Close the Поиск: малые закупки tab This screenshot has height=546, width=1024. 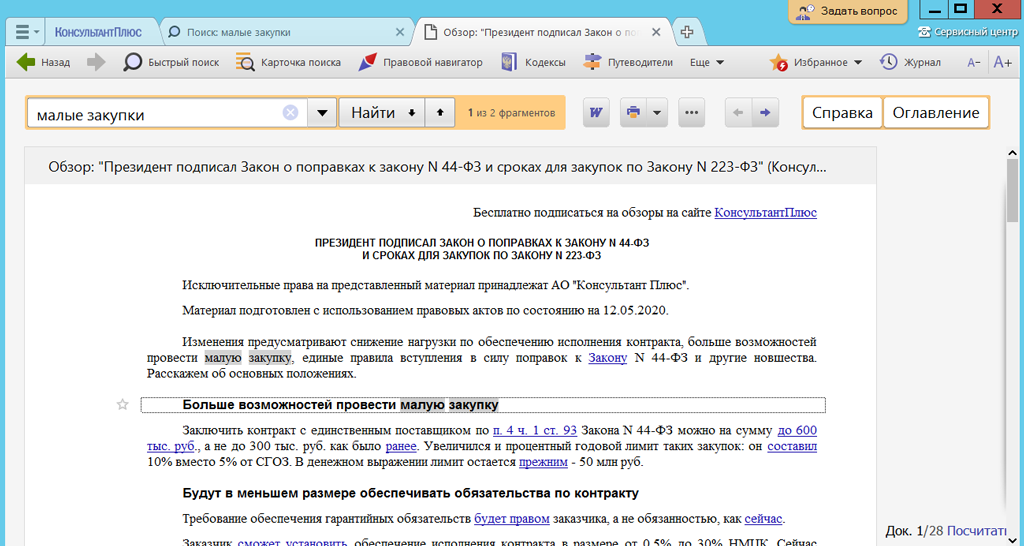pyautogui.click(x=400, y=32)
